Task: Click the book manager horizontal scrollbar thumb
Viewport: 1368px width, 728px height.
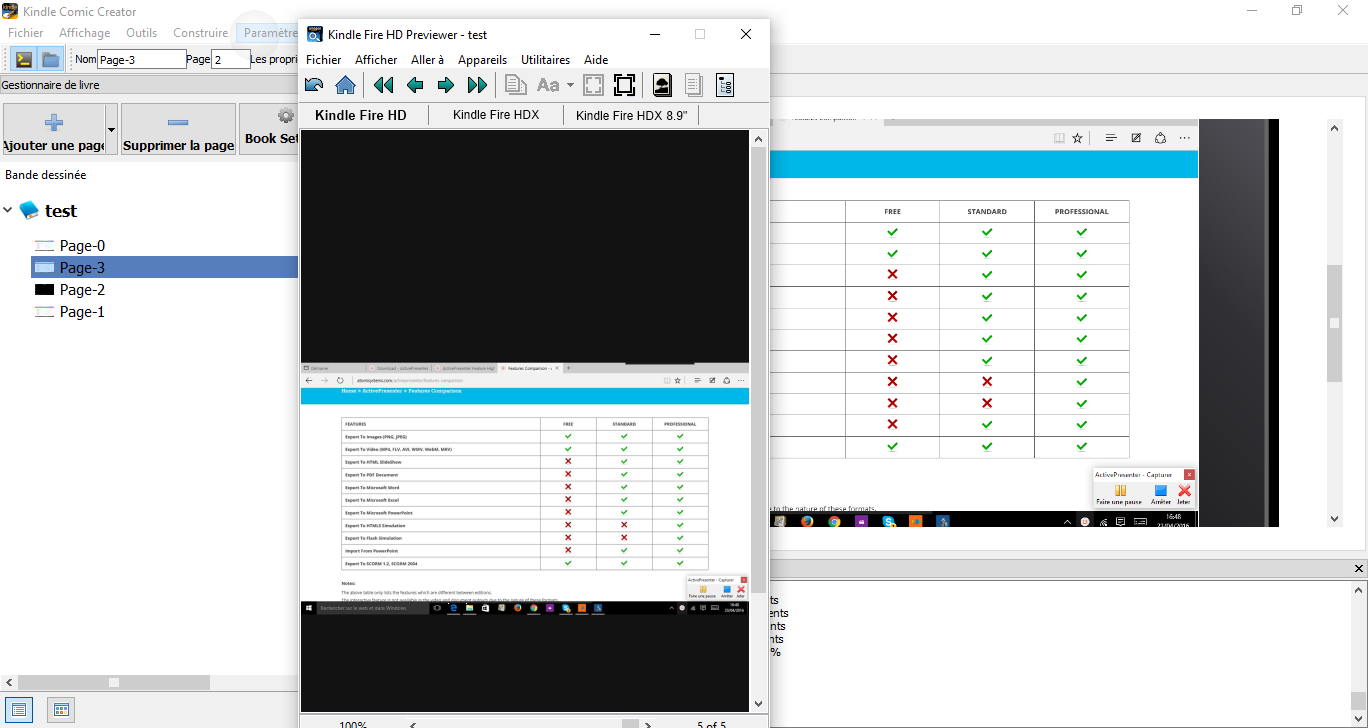Action: (x=114, y=683)
